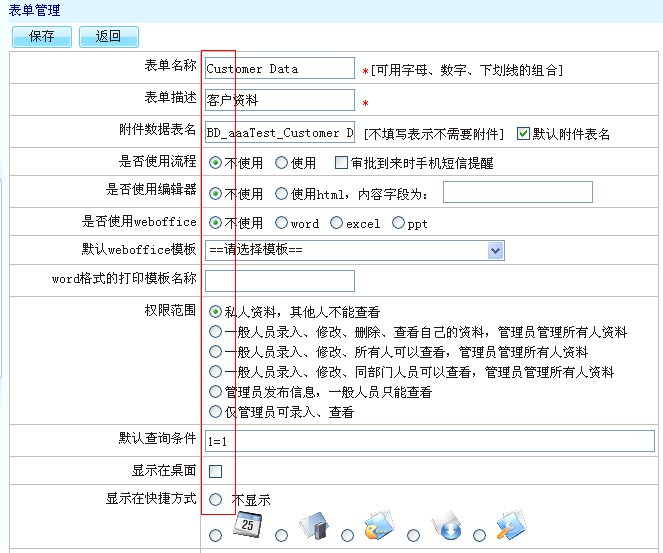Click the 表单描述 input field
Viewport: 663px width, 553px height.
[x=280, y=100]
